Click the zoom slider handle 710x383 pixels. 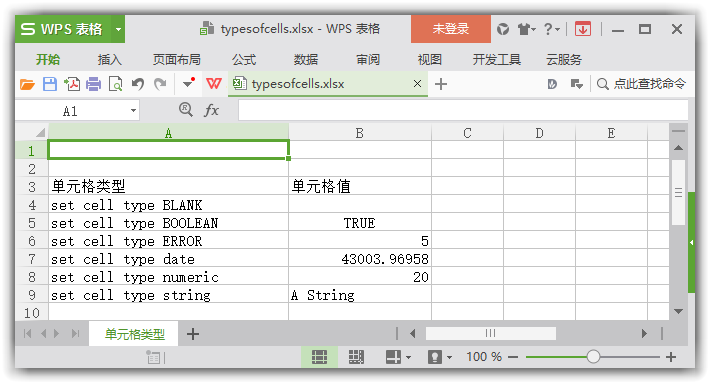(x=593, y=357)
